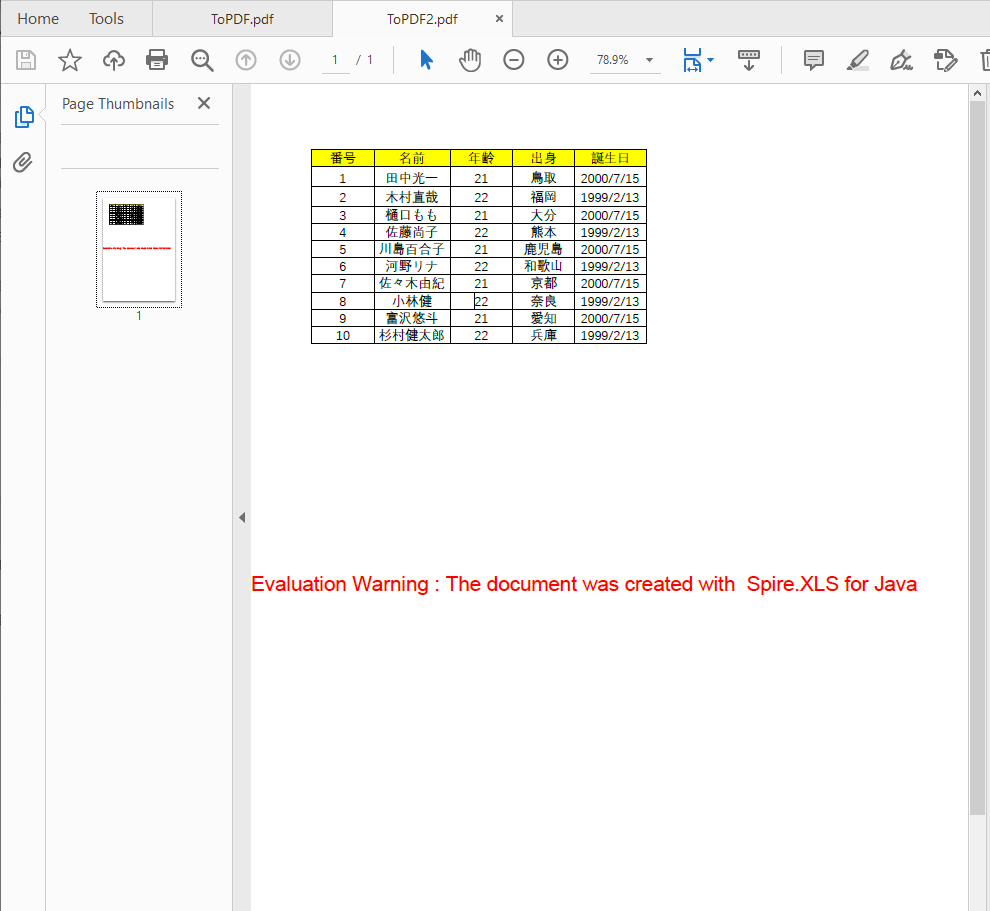Switch to the ToPDF.pdf tab
The height and width of the screenshot is (911, 990).
pos(240,18)
